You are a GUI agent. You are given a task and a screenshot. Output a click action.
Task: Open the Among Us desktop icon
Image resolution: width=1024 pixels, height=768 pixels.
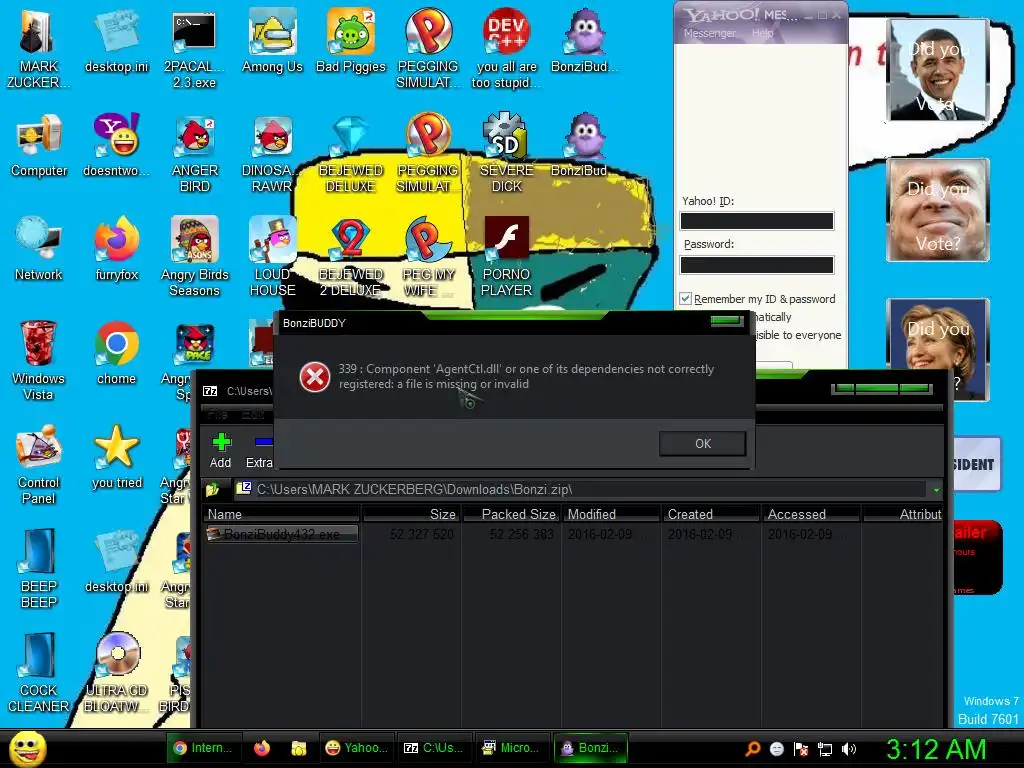tap(272, 40)
